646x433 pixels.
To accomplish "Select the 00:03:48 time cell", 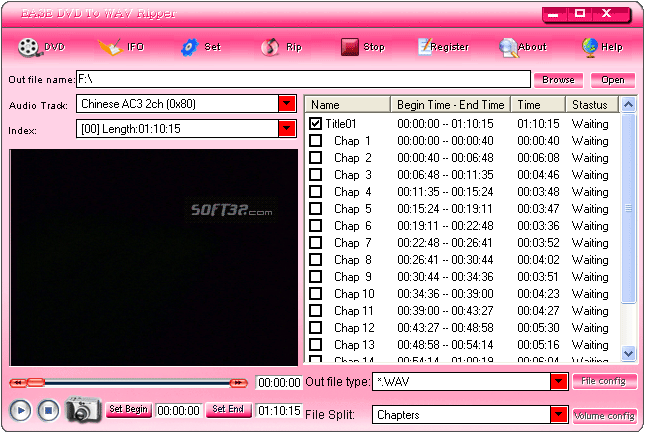I will click(x=538, y=192).
